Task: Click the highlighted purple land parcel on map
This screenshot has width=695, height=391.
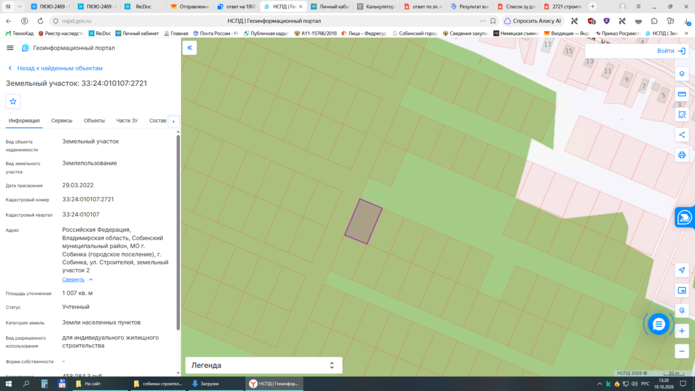Action: pyautogui.click(x=363, y=222)
